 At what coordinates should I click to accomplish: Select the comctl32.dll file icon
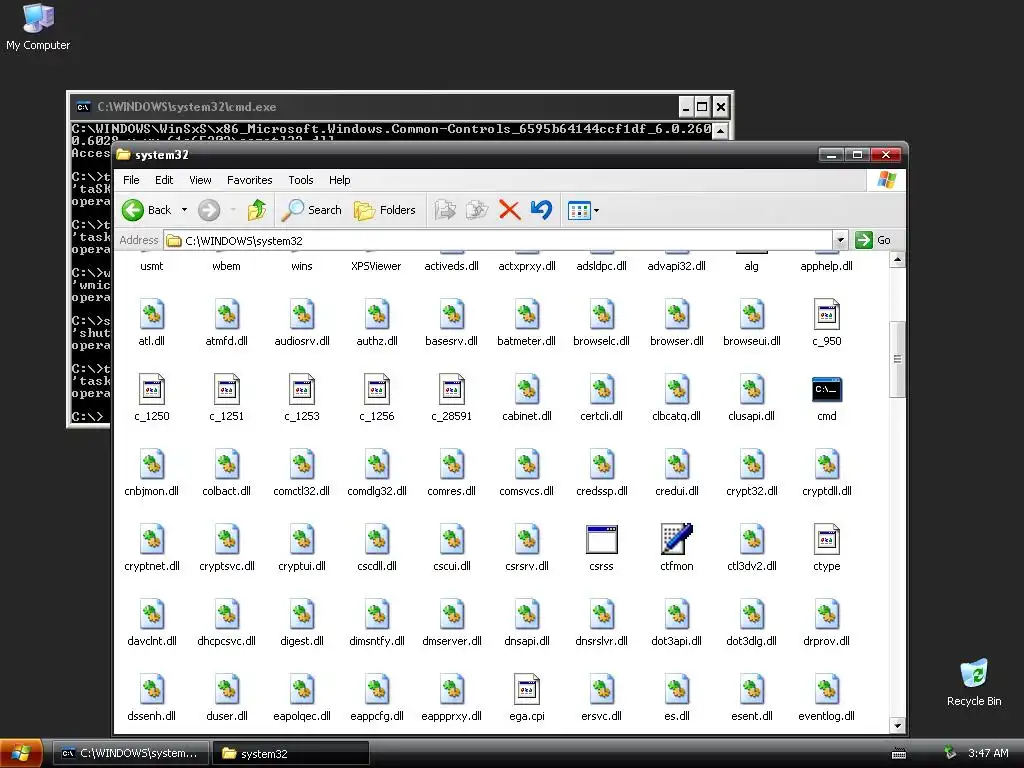[302, 465]
